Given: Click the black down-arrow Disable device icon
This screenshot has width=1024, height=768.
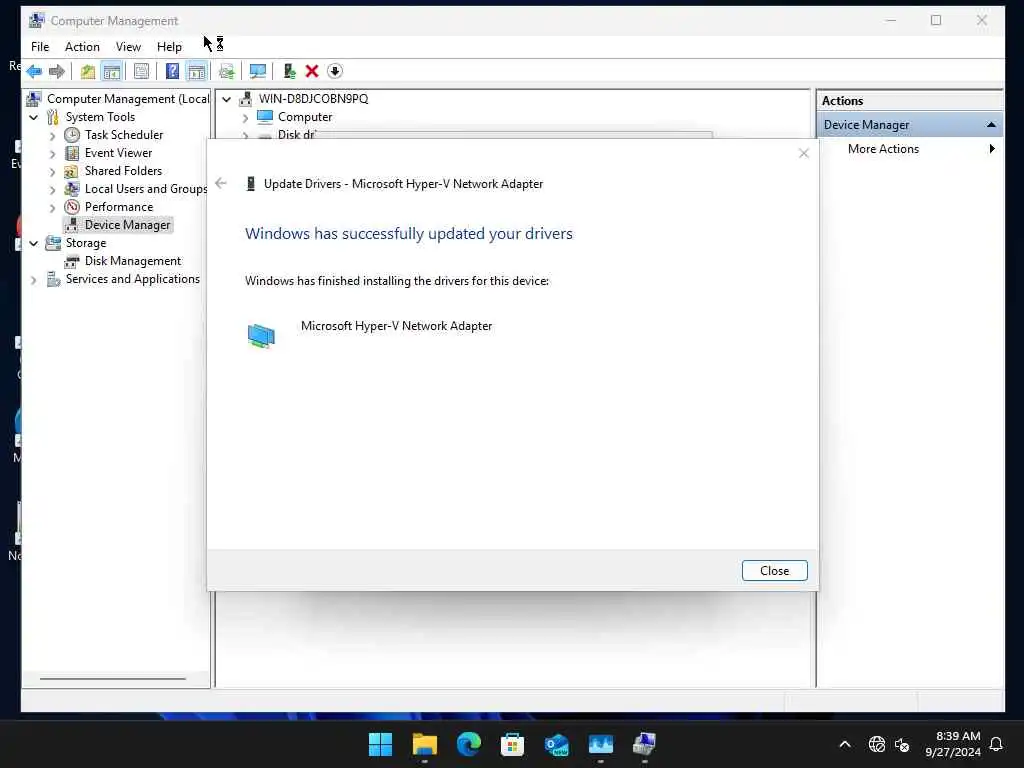Looking at the screenshot, I should [x=334, y=71].
